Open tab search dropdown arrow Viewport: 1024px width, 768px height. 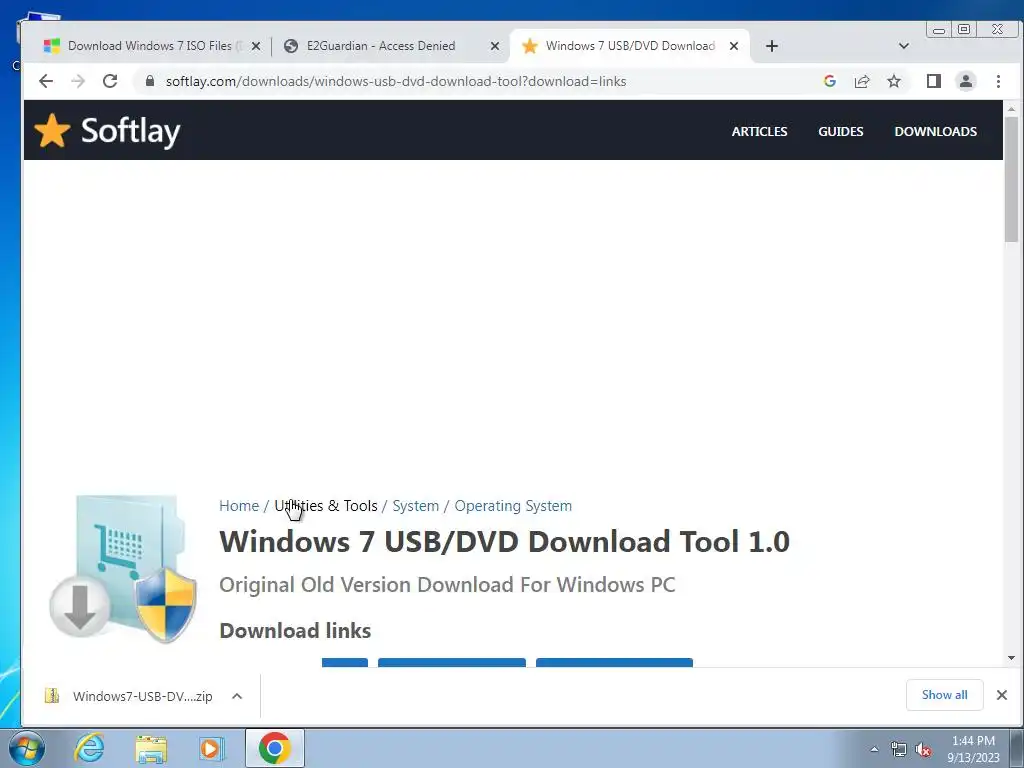(x=904, y=46)
